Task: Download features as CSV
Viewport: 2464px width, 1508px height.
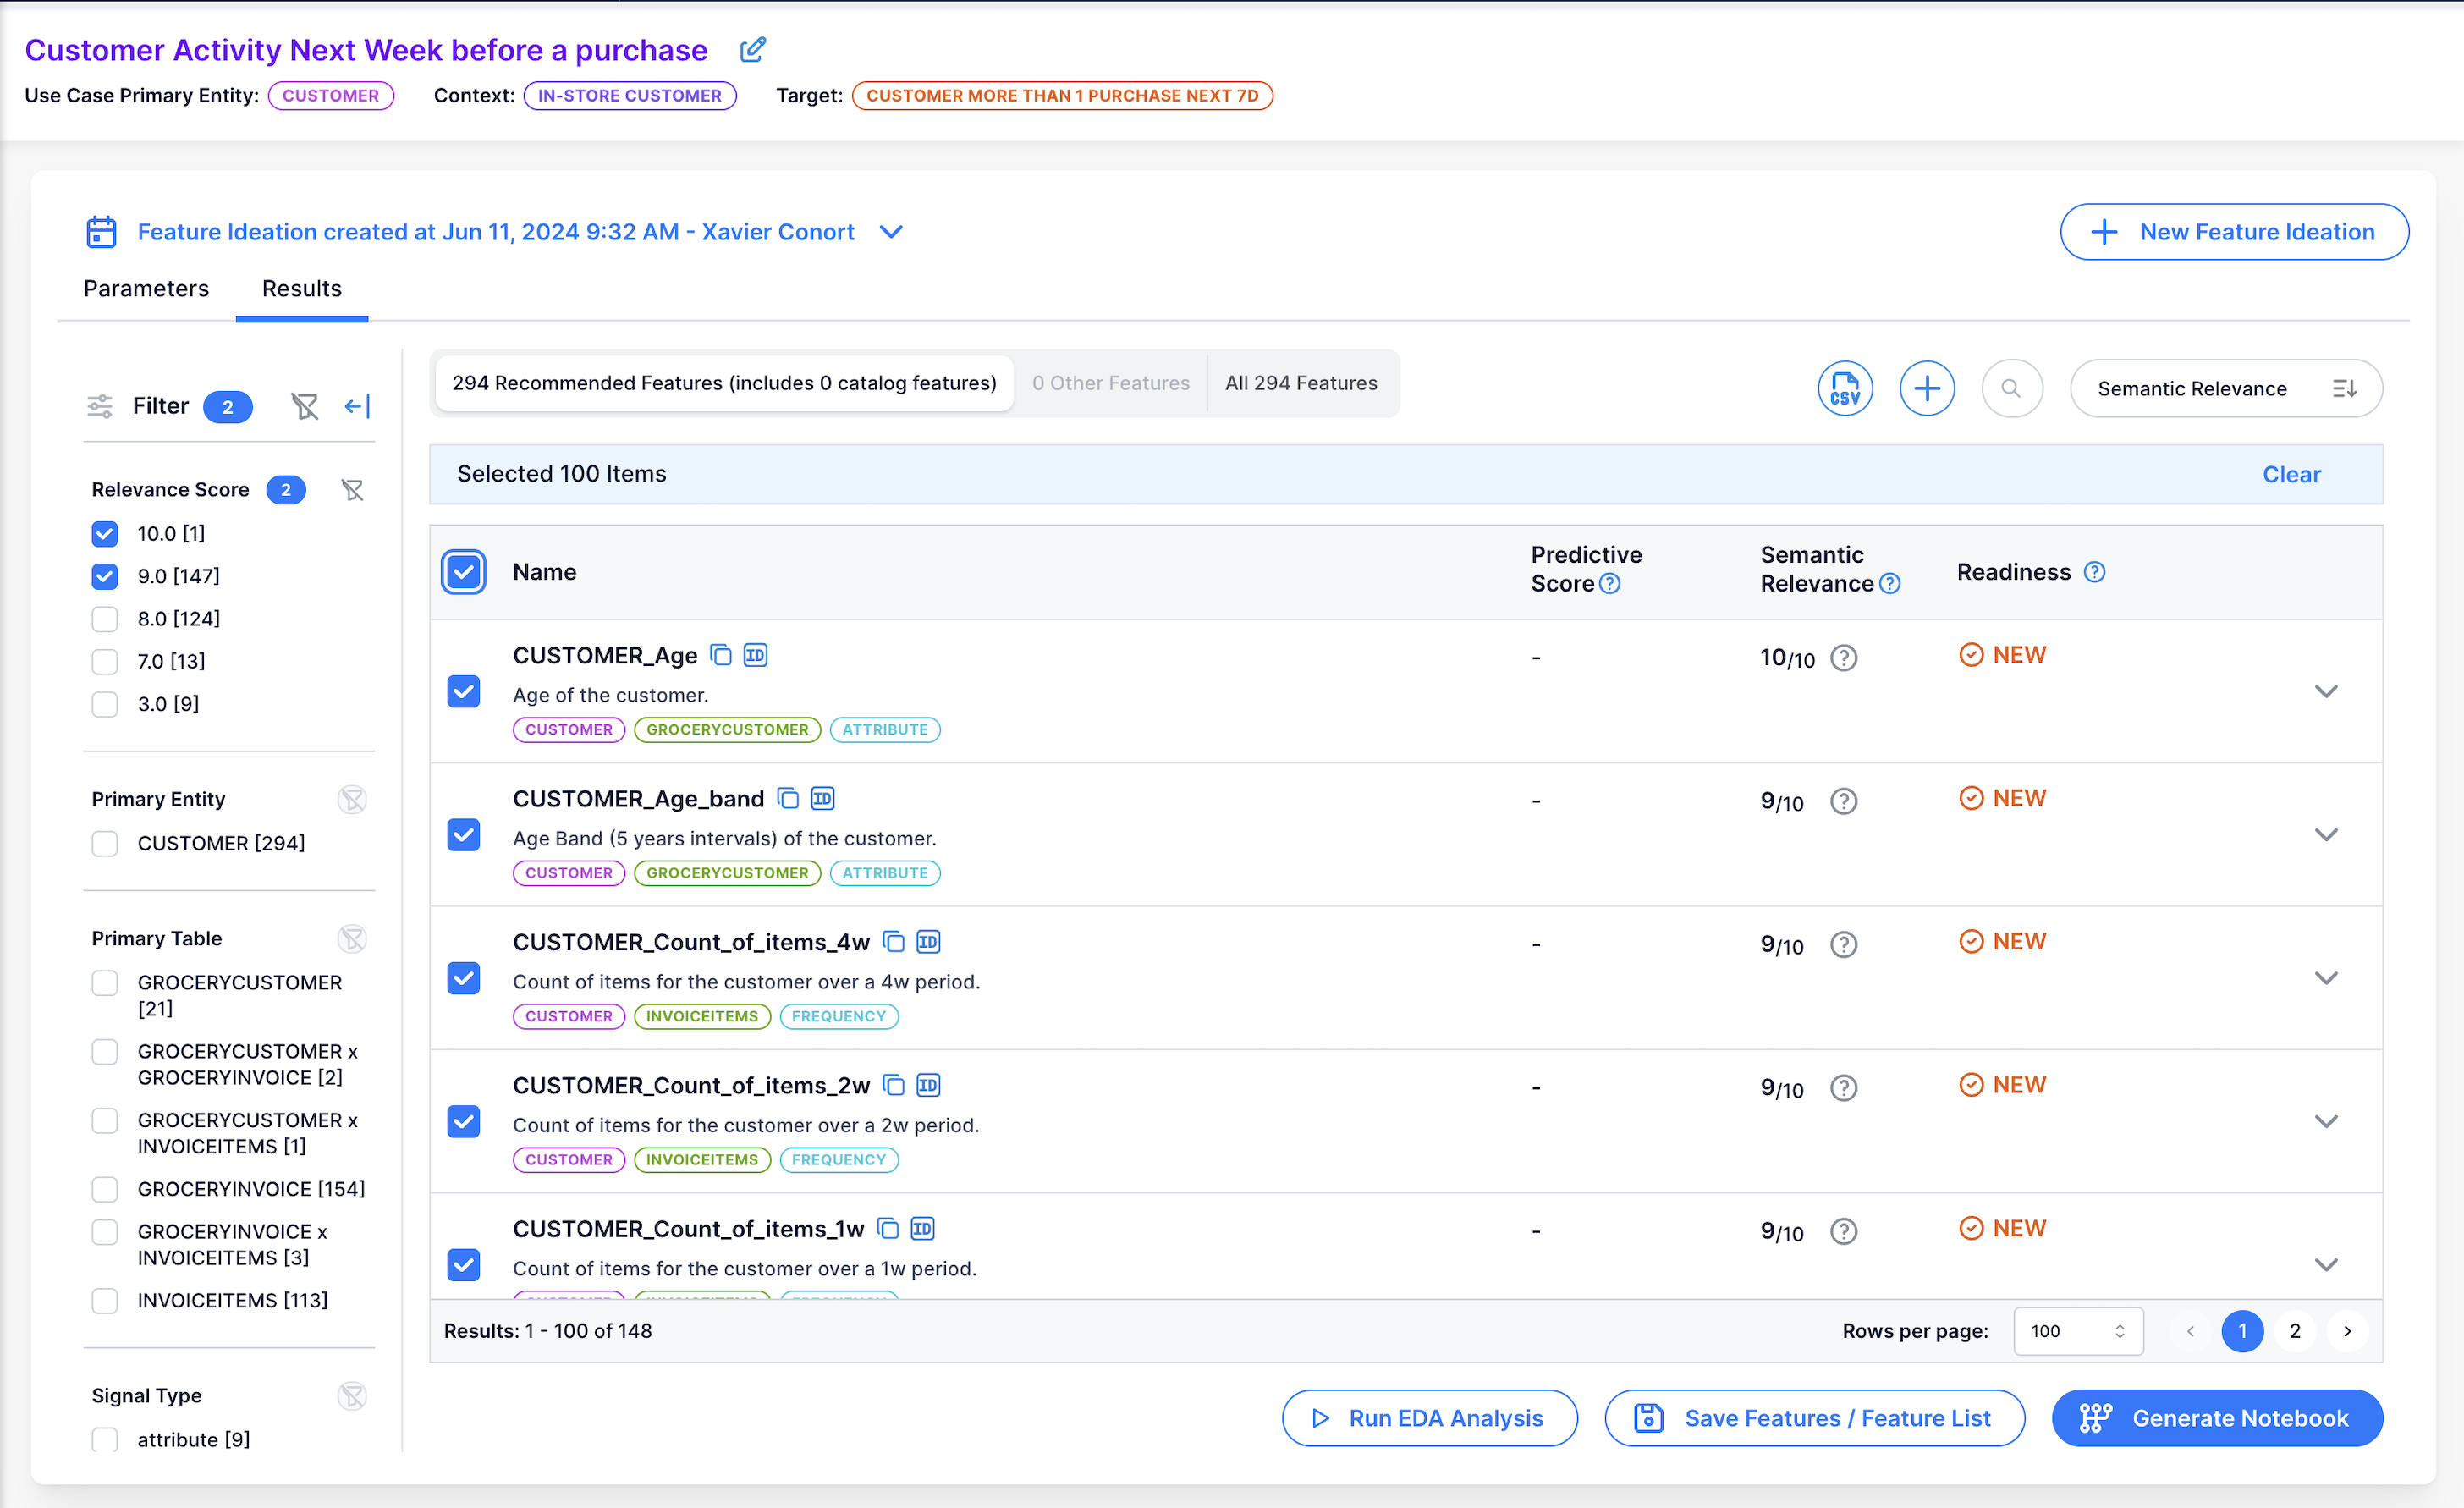Action: (1844, 388)
